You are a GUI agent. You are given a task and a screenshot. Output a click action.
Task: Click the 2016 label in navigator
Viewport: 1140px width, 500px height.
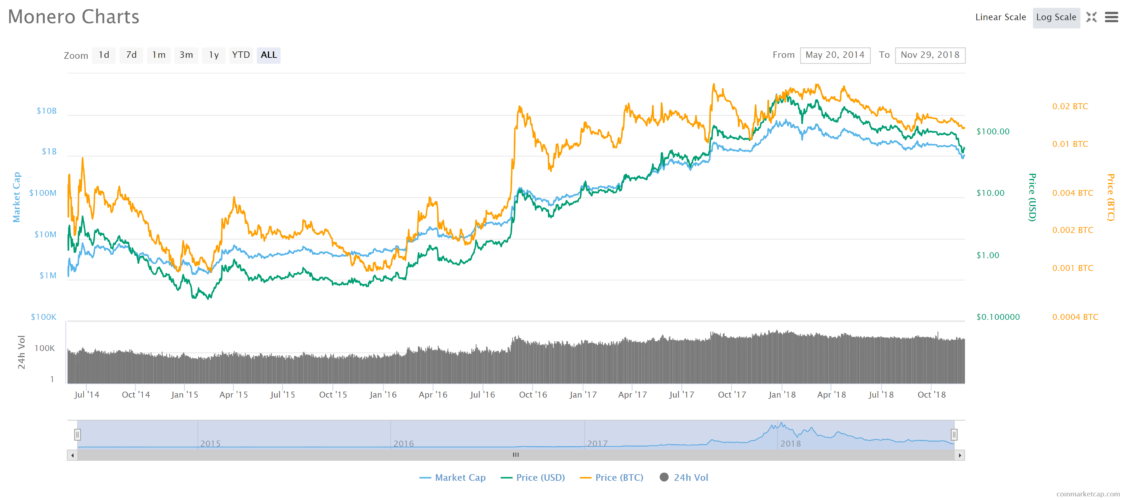(404, 443)
